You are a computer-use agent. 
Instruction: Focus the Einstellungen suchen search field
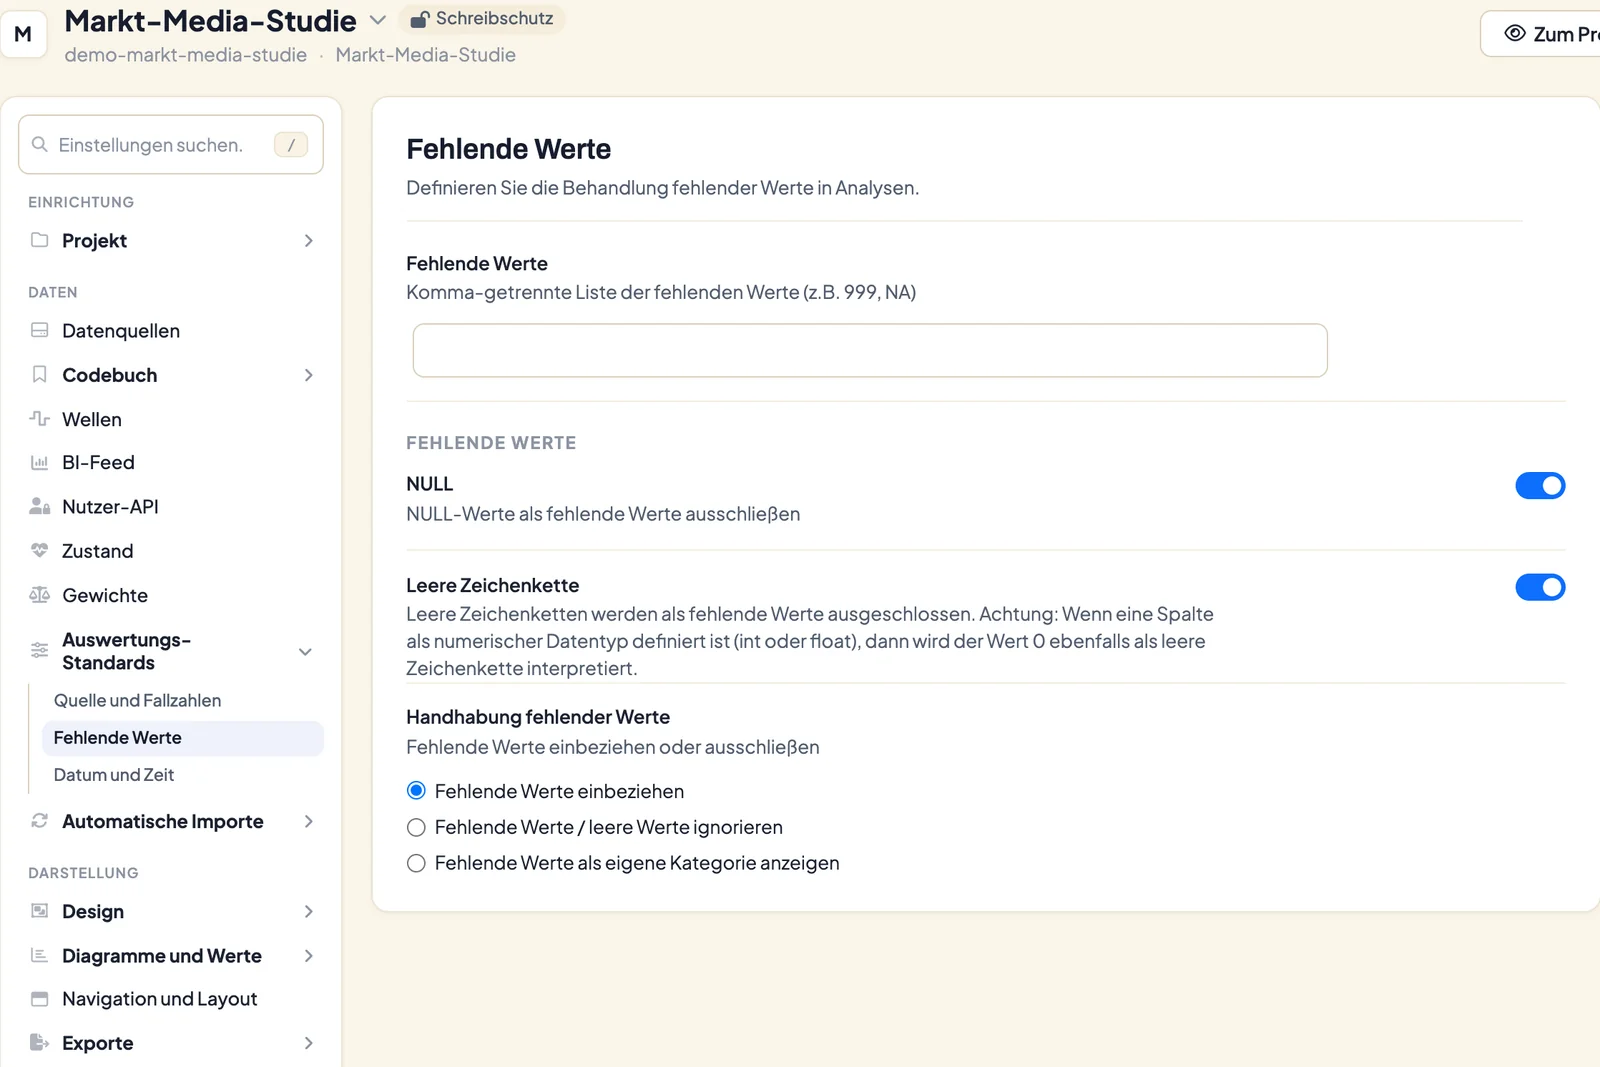click(x=171, y=145)
